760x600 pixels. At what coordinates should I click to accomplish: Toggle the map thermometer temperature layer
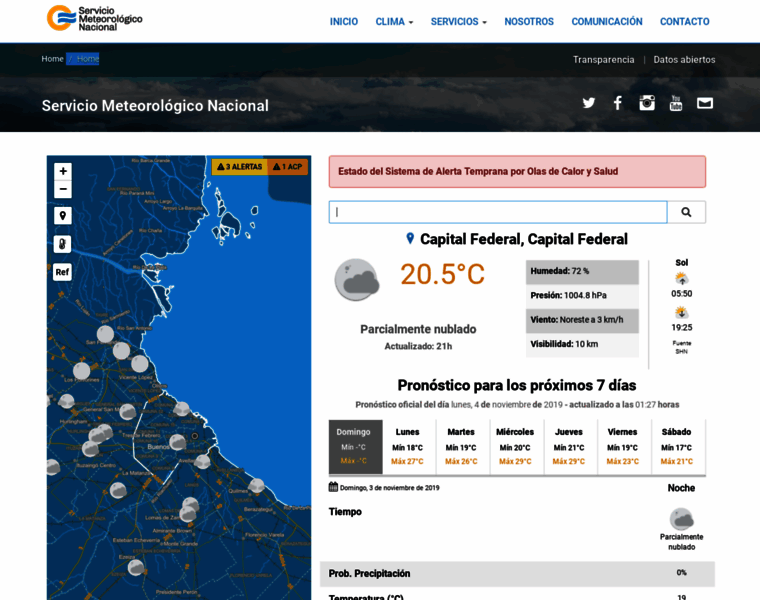click(x=63, y=244)
